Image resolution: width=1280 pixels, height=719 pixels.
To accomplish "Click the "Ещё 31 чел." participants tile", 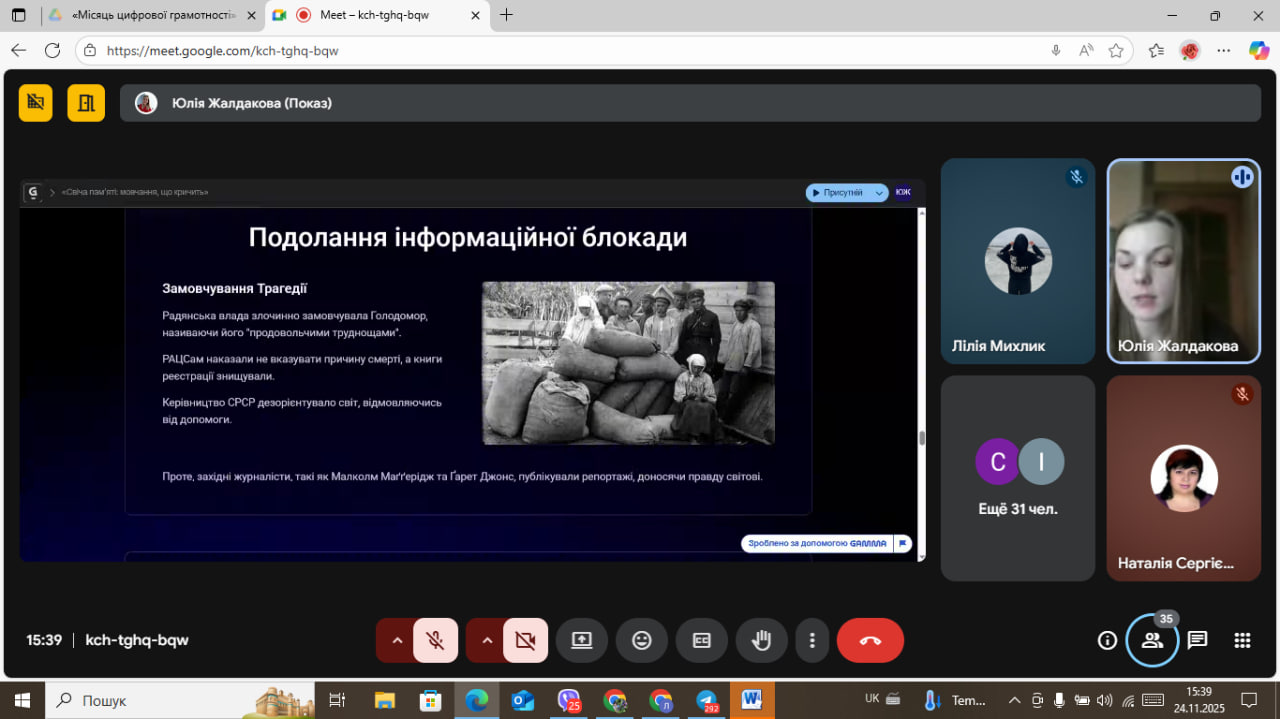I will pos(1018,478).
